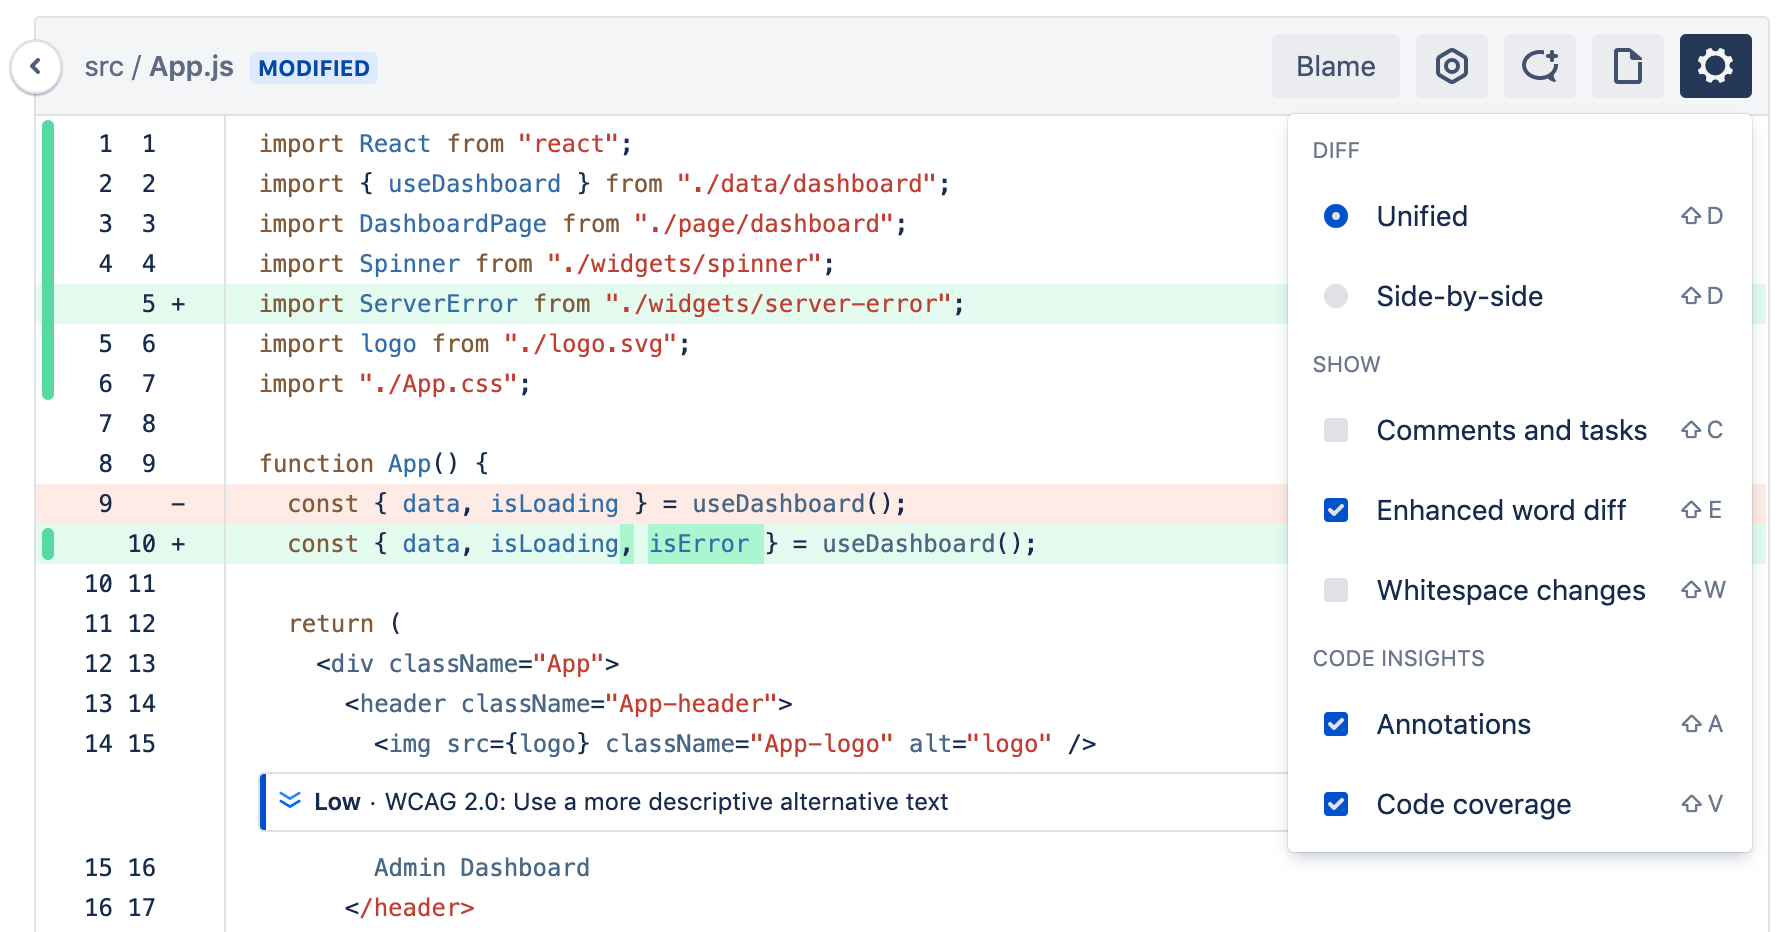This screenshot has width=1790, height=932.
Task: Click the minus marker on removed line 9
Action: [178, 504]
